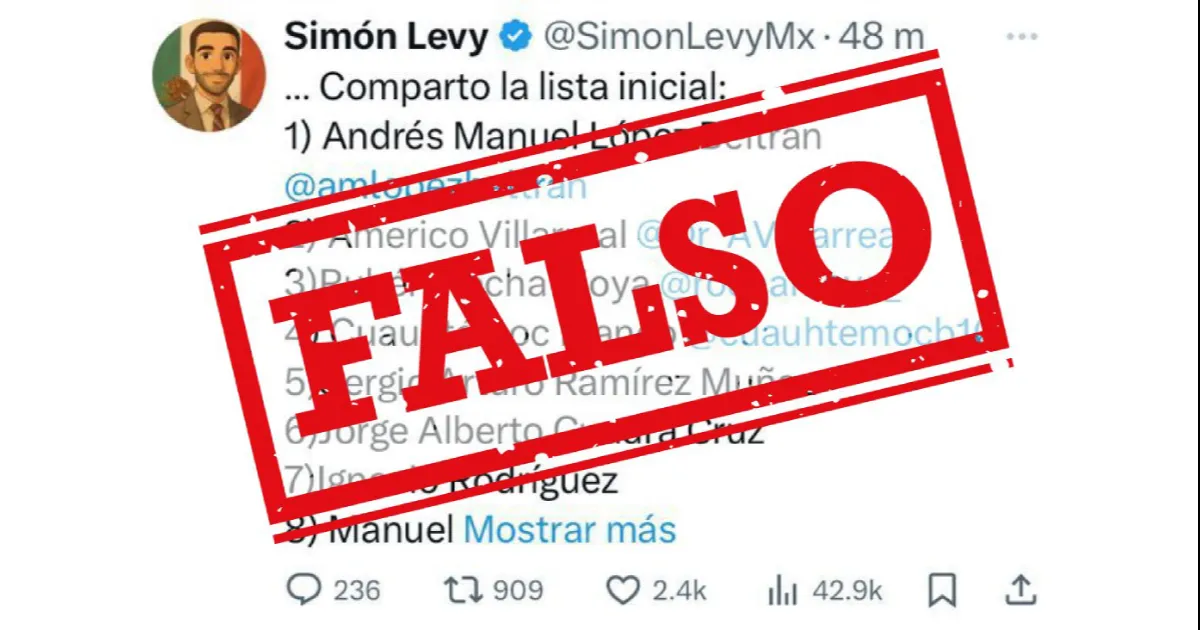This screenshot has height=630, width=1200.
Task: Bookmark the tweet with bookmark icon
Action: [942, 591]
